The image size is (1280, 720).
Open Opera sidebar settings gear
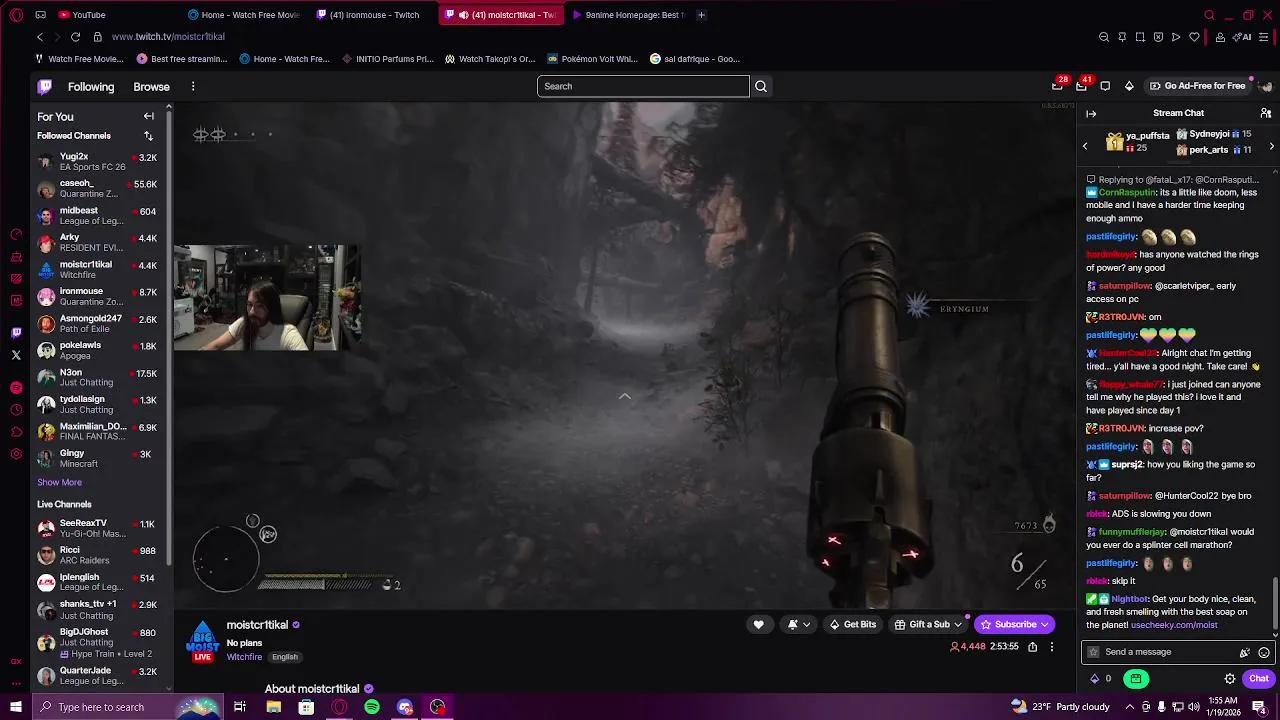coord(16,454)
